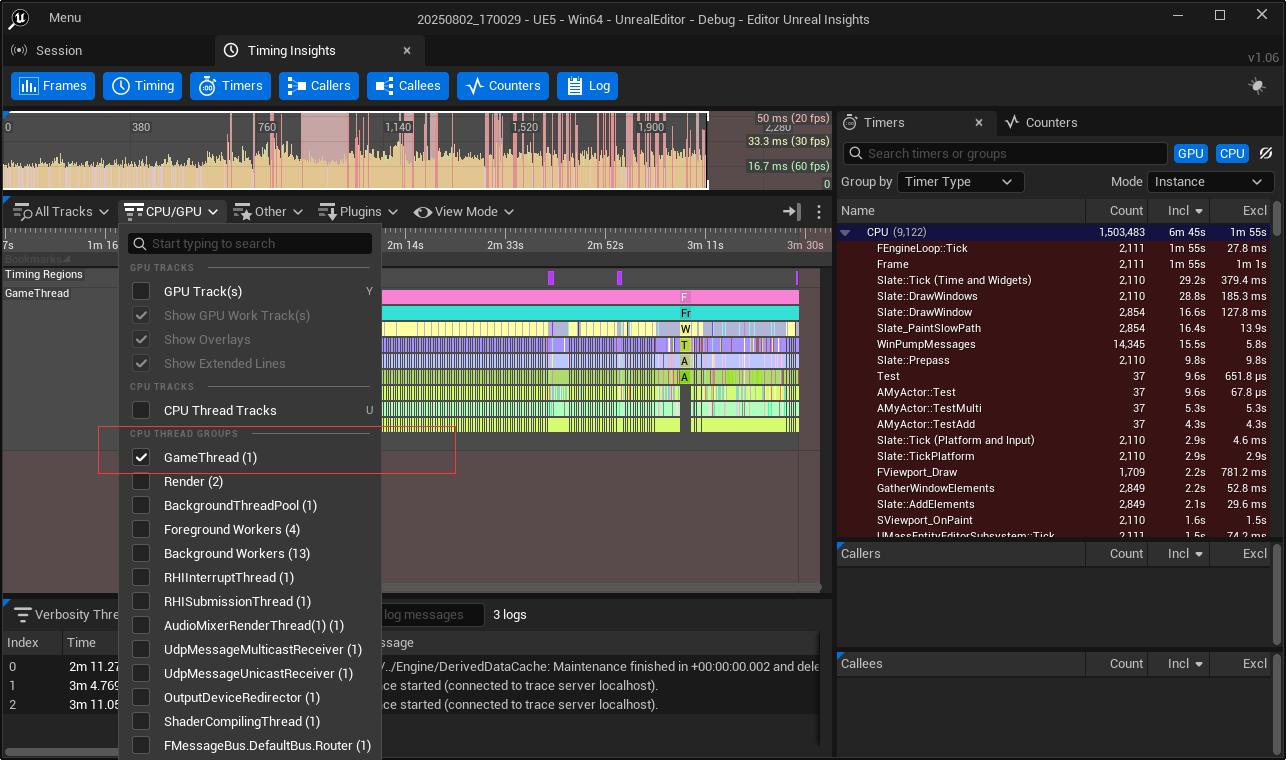Check the AudioMixerRenderThread(1) (1) group

141,626
